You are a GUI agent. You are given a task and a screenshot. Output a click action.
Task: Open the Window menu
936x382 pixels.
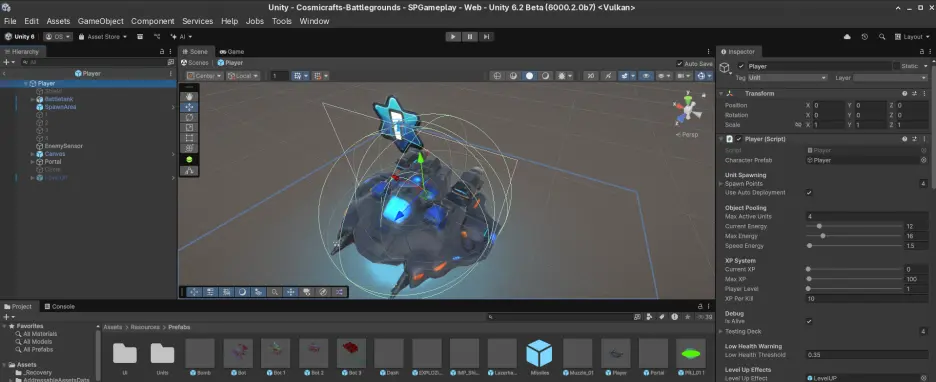tap(314, 21)
